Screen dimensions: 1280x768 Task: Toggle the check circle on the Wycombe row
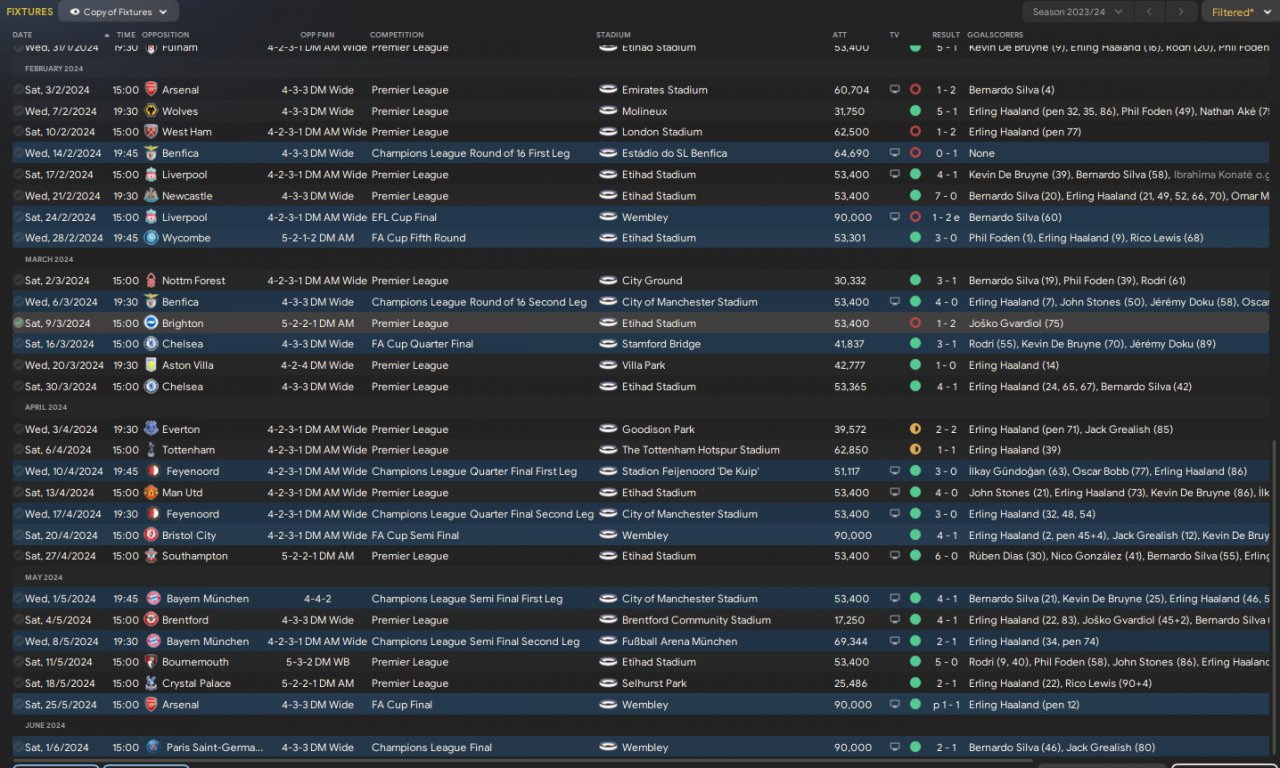click(x=18, y=238)
